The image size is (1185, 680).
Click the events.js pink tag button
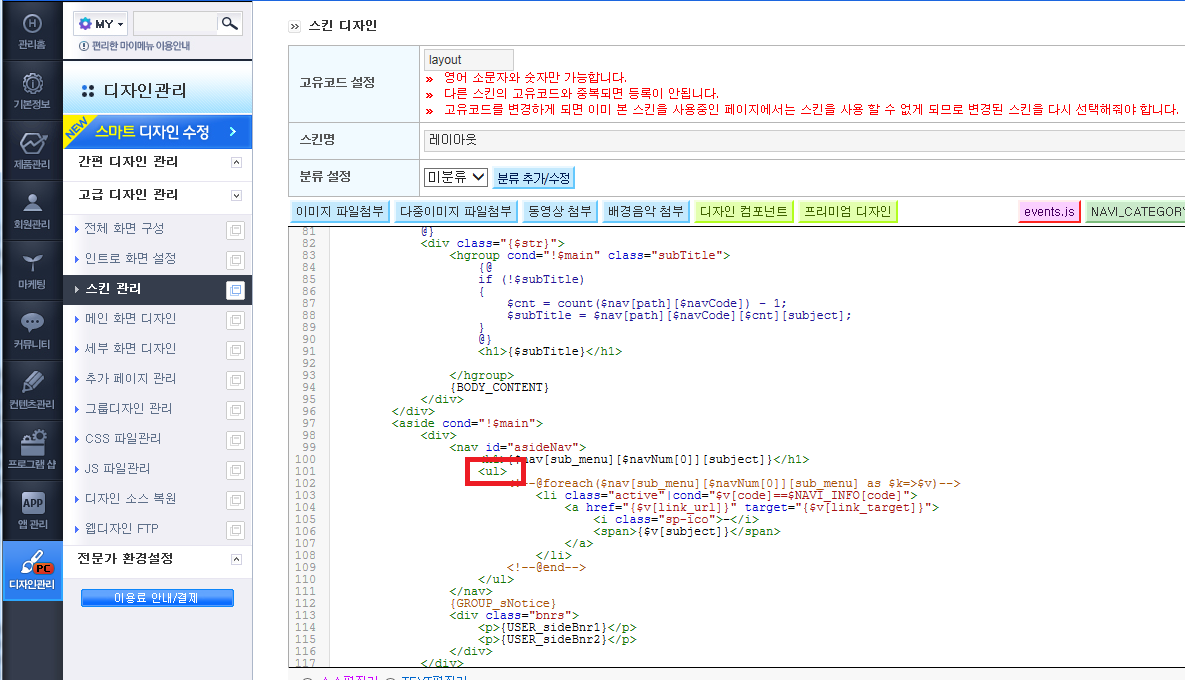coord(1049,212)
